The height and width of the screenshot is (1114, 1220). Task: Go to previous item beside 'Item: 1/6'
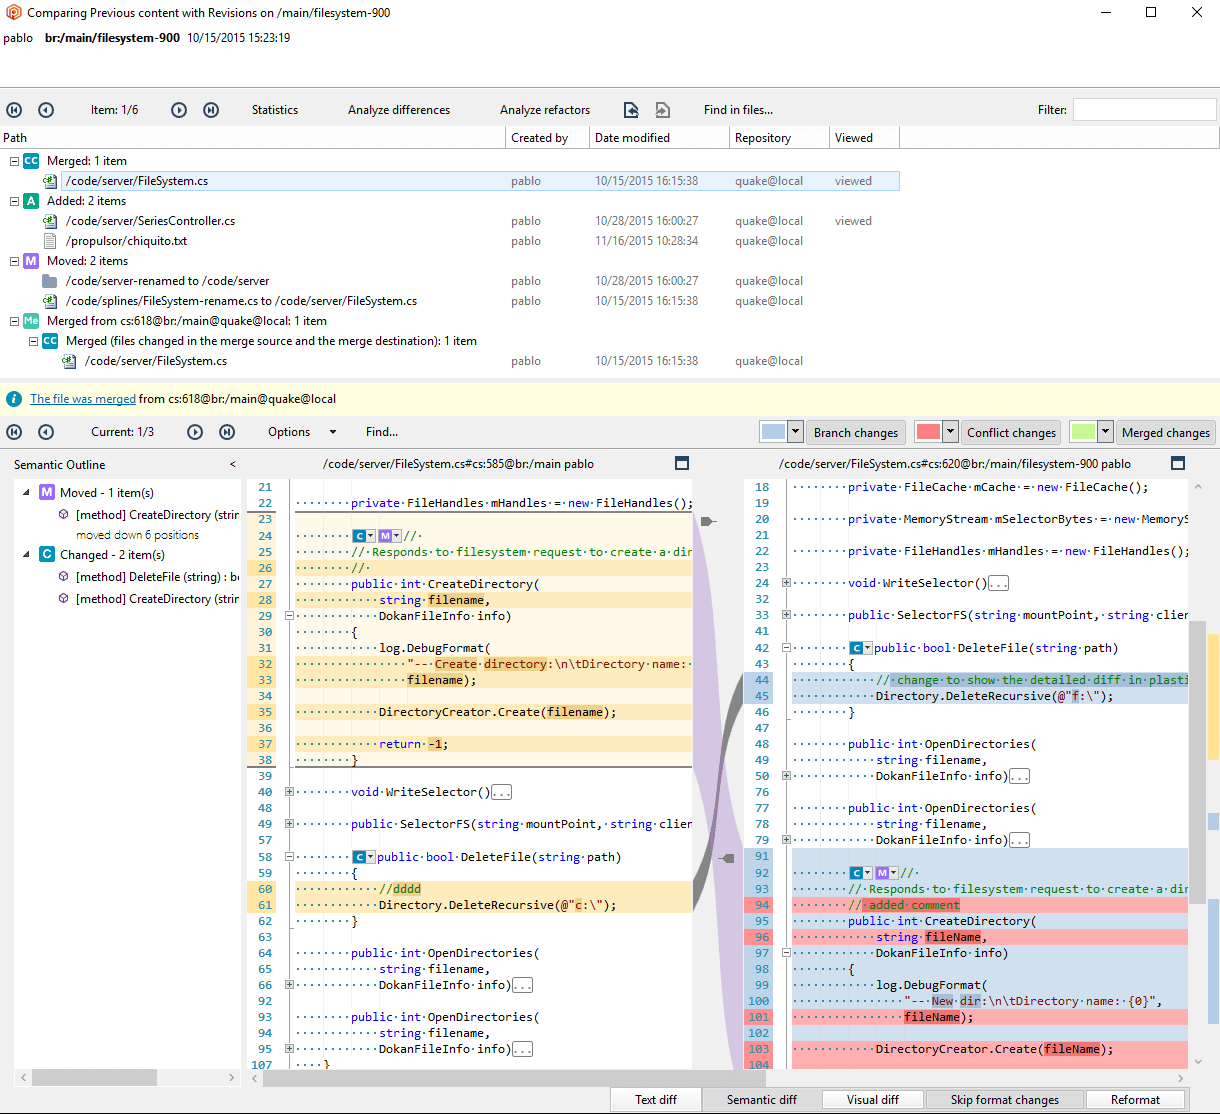click(46, 110)
